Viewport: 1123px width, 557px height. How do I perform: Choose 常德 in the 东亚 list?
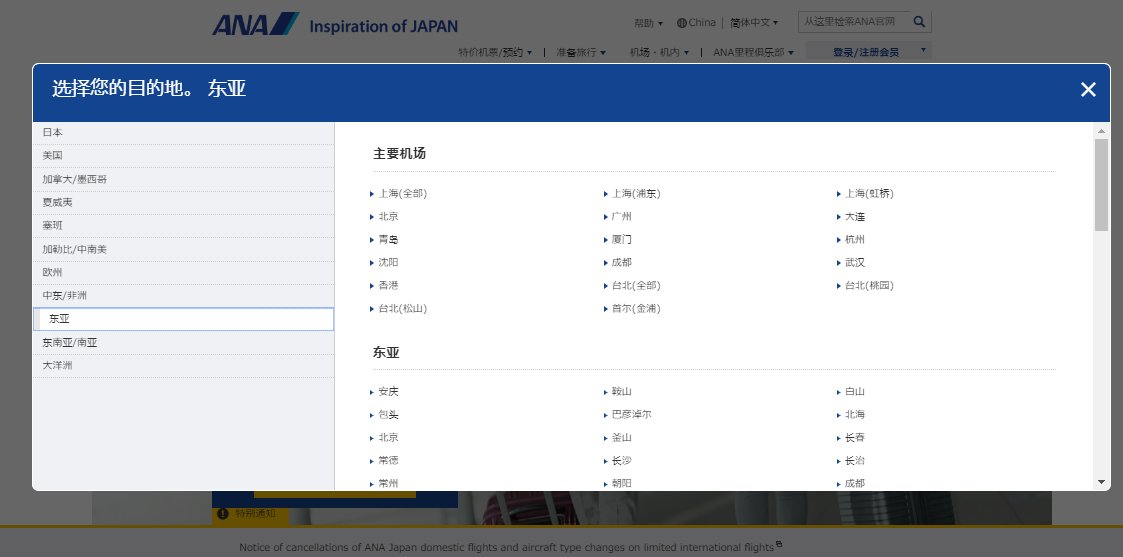click(388, 460)
